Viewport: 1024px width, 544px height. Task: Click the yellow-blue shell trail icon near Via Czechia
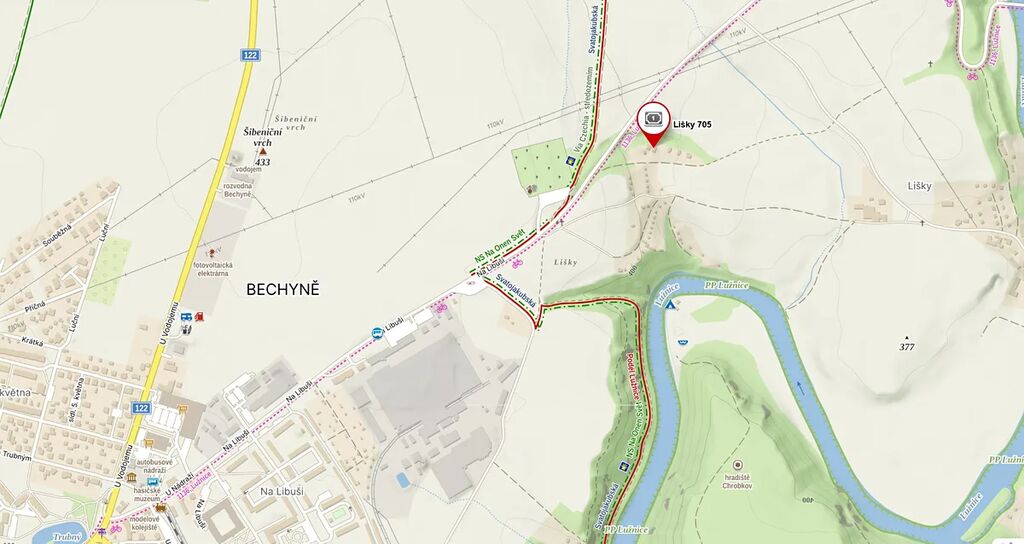click(569, 160)
